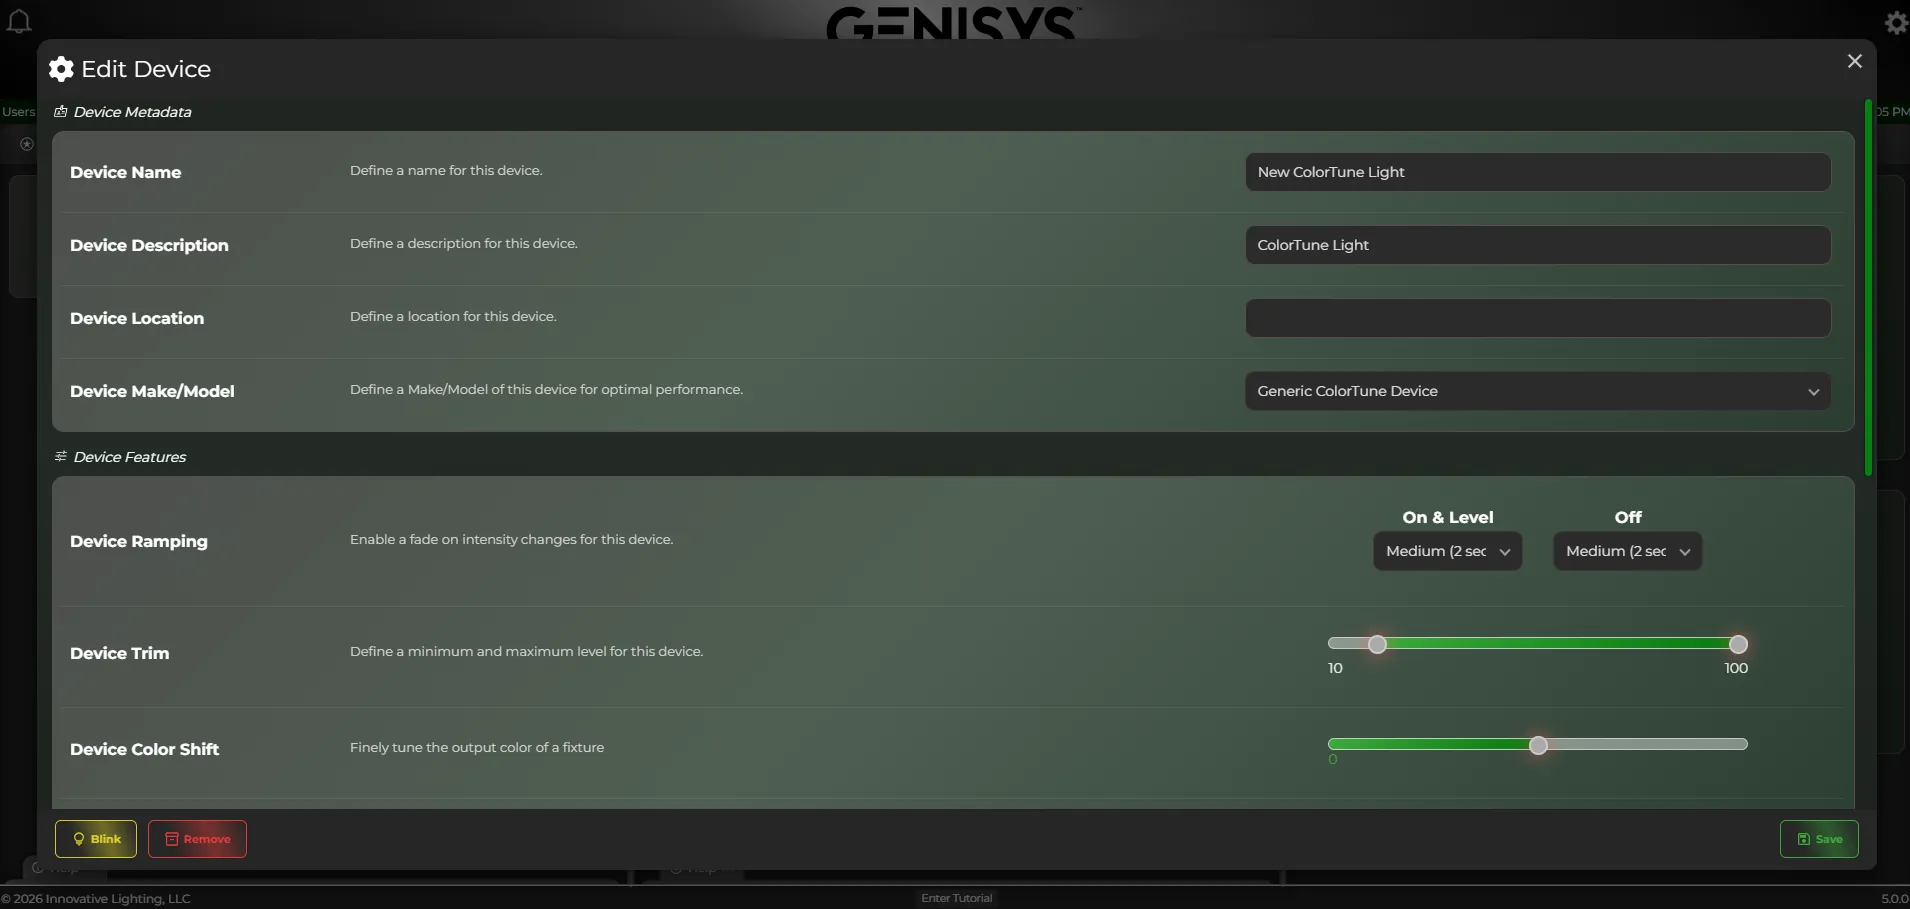Click the dialog's green vertical scrollbar

coord(1868,287)
